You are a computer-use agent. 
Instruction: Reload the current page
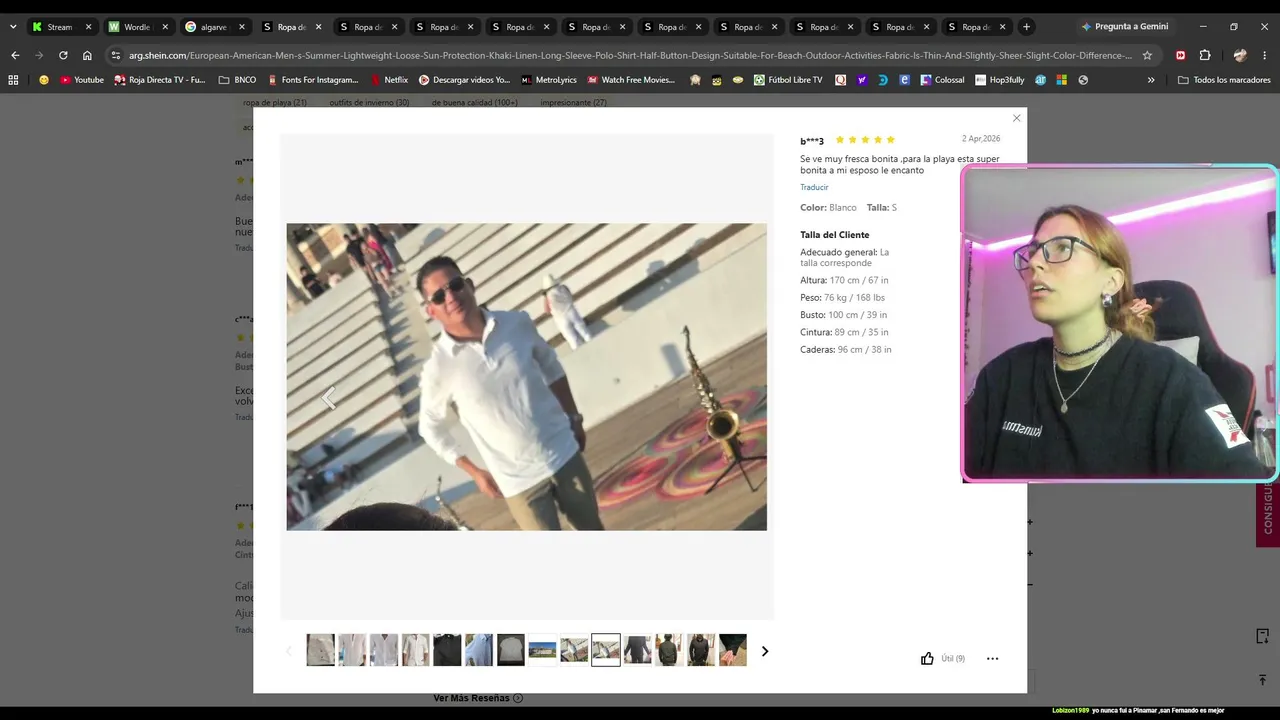tap(63, 55)
